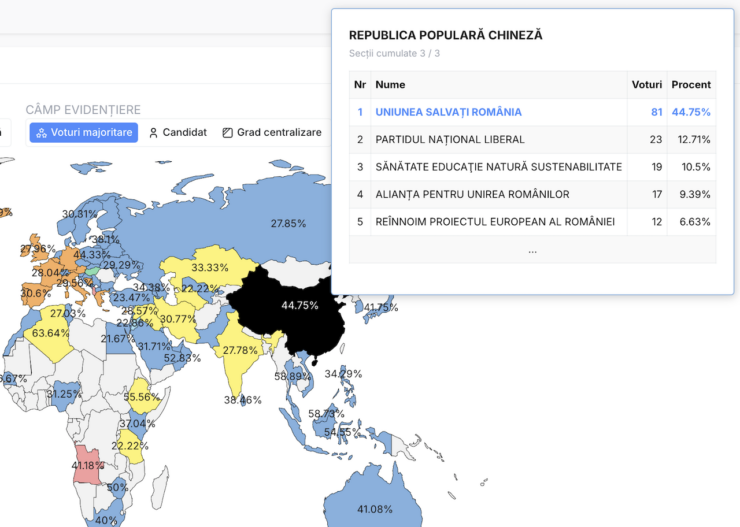Click Ethiopia labeled 55.56% on the map
This screenshot has height=527, width=740.
[x=143, y=394]
